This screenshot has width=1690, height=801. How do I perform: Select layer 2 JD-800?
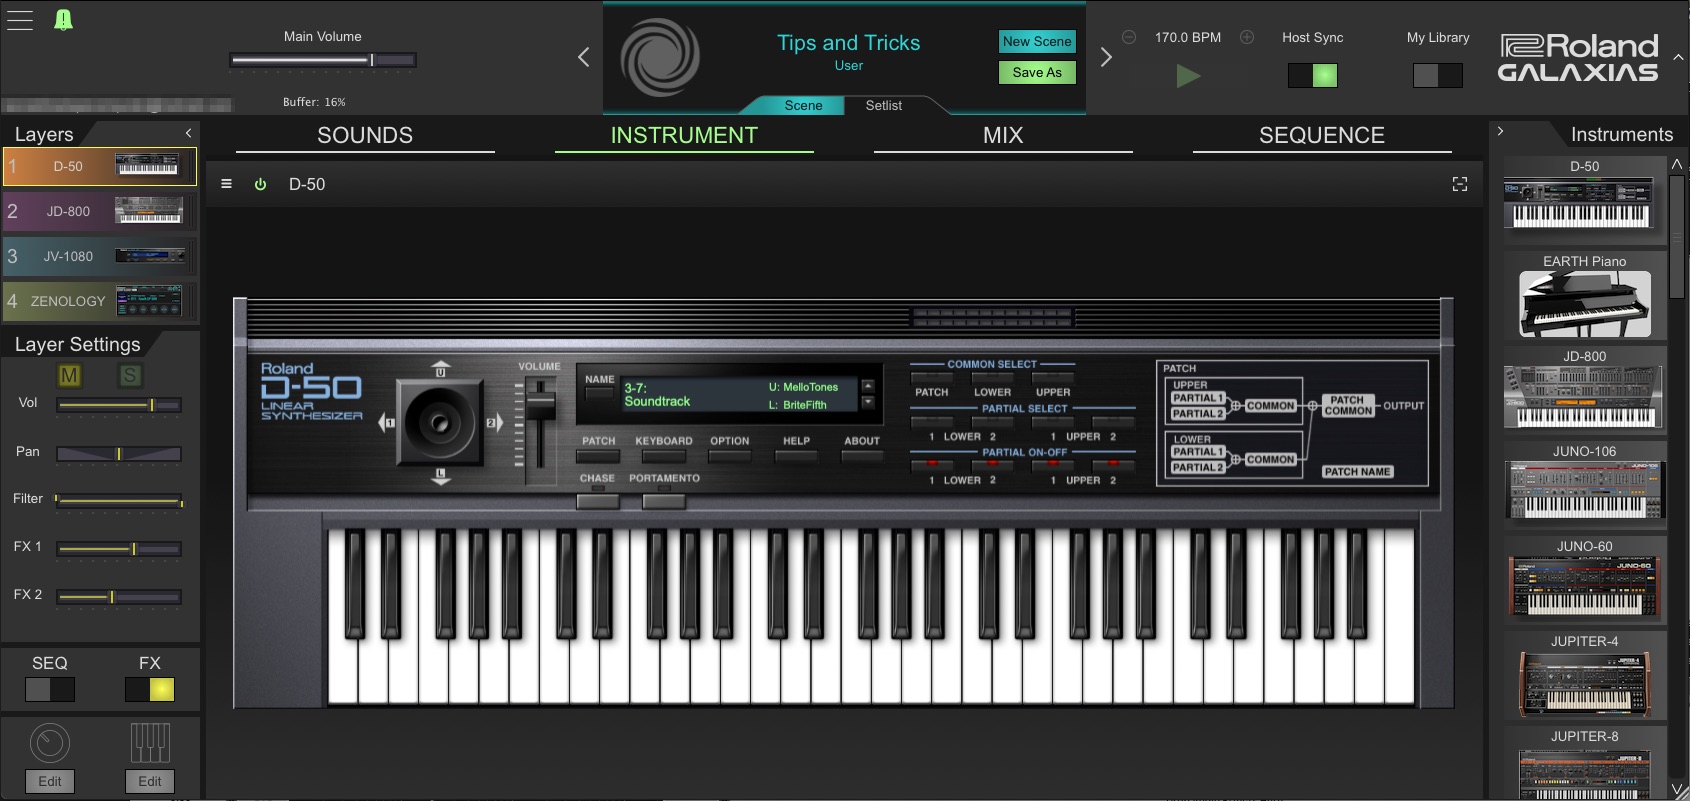[x=99, y=211]
